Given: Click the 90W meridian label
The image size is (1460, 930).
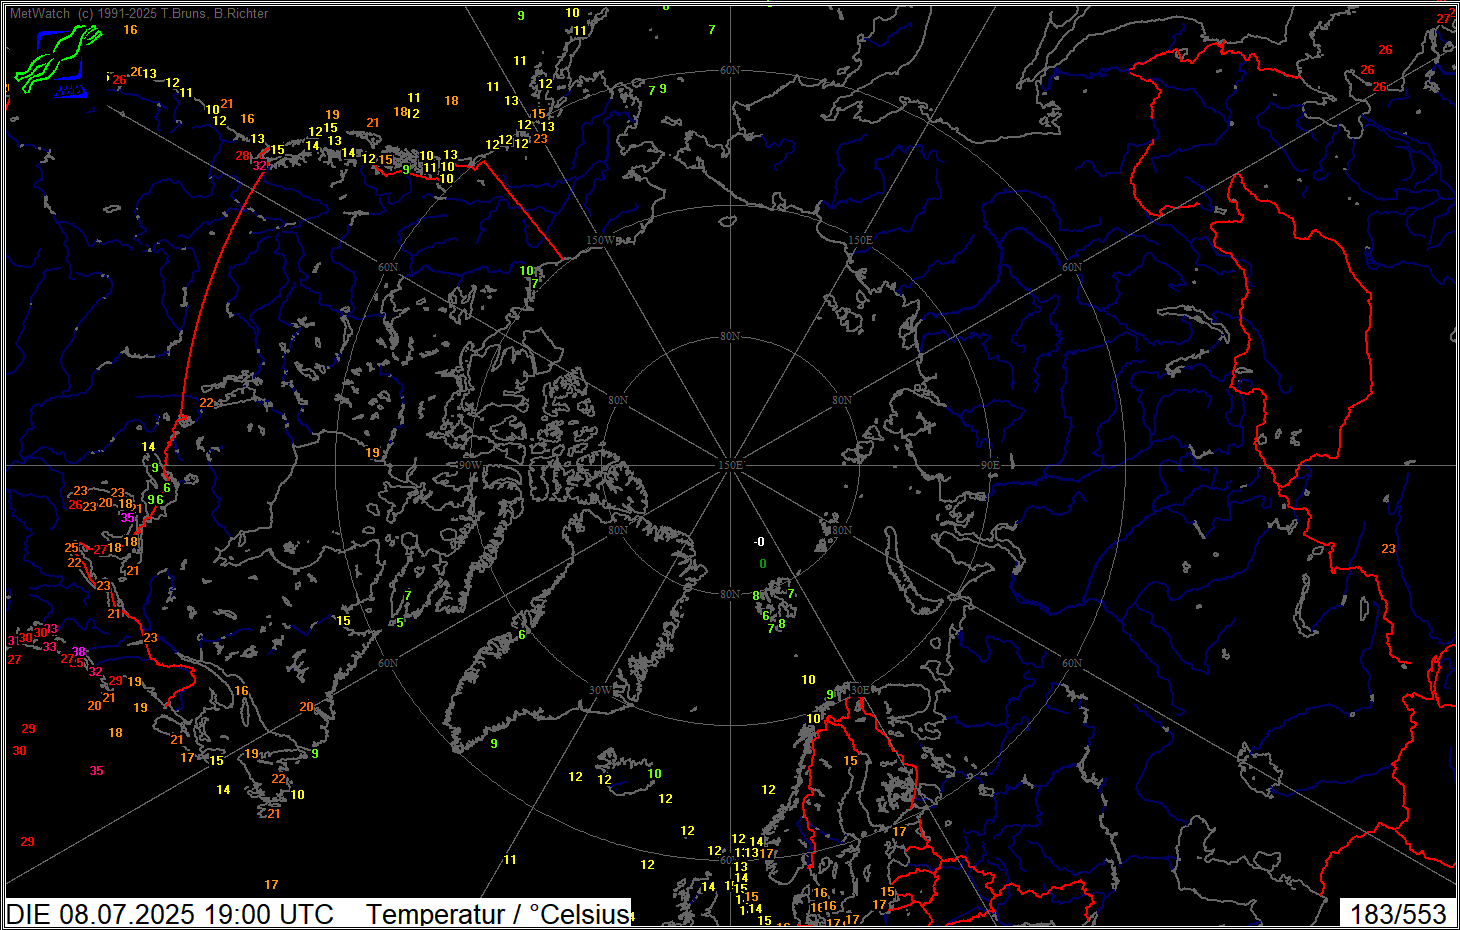Looking at the screenshot, I should pyautogui.click(x=469, y=466).
